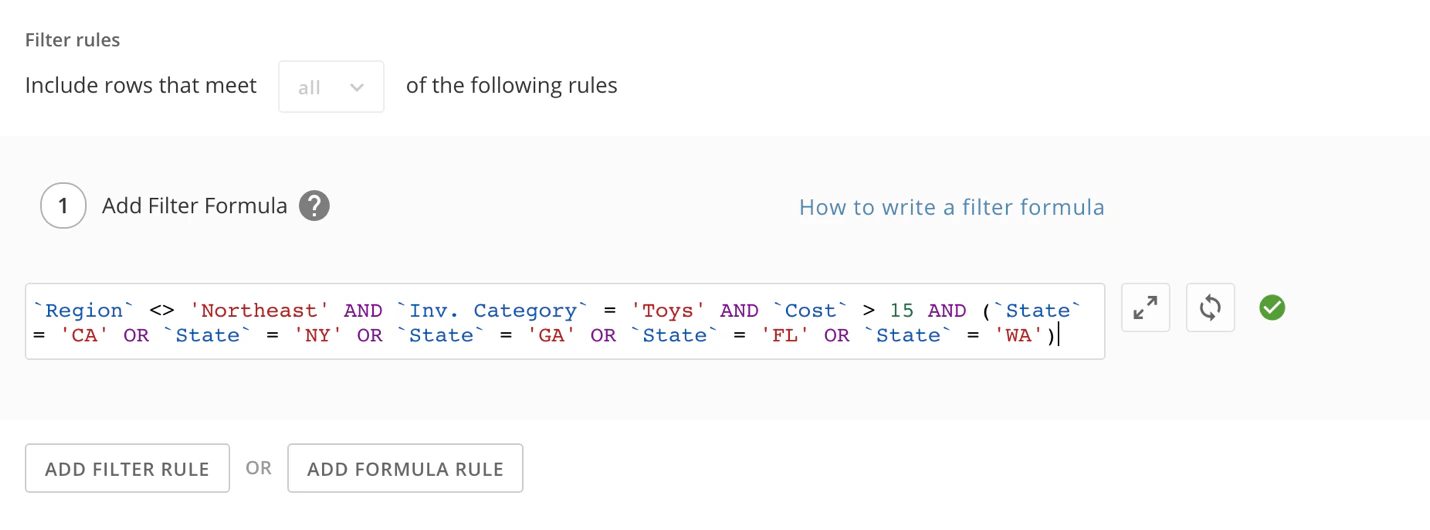Place cursor on 'WA' state value
Image resolution: width=1430 pixels, height=530 pixels.
1019,335
